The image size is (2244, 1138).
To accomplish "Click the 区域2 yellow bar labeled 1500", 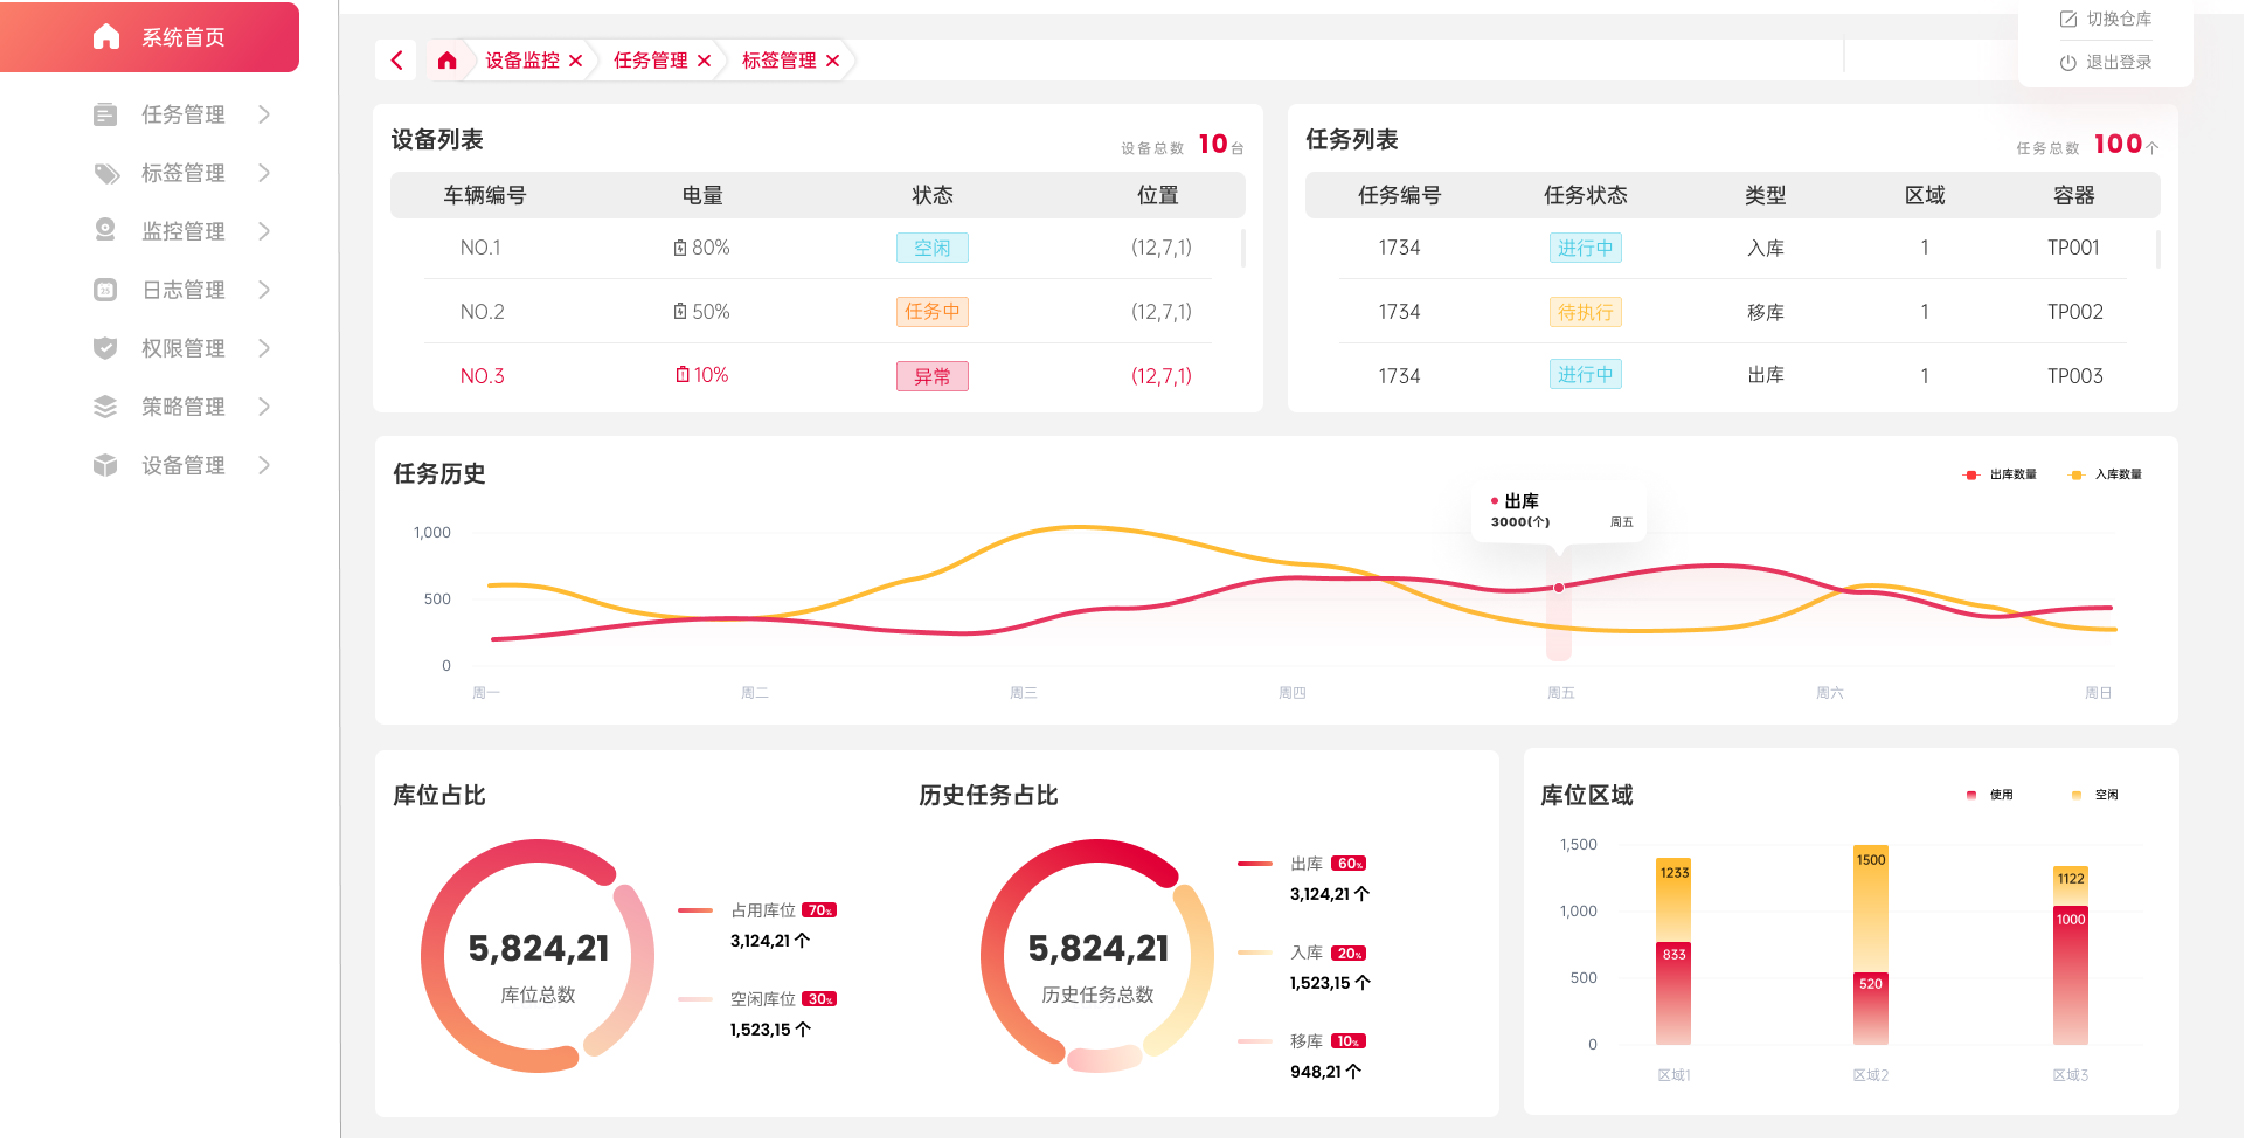I will click(1871, 908).
